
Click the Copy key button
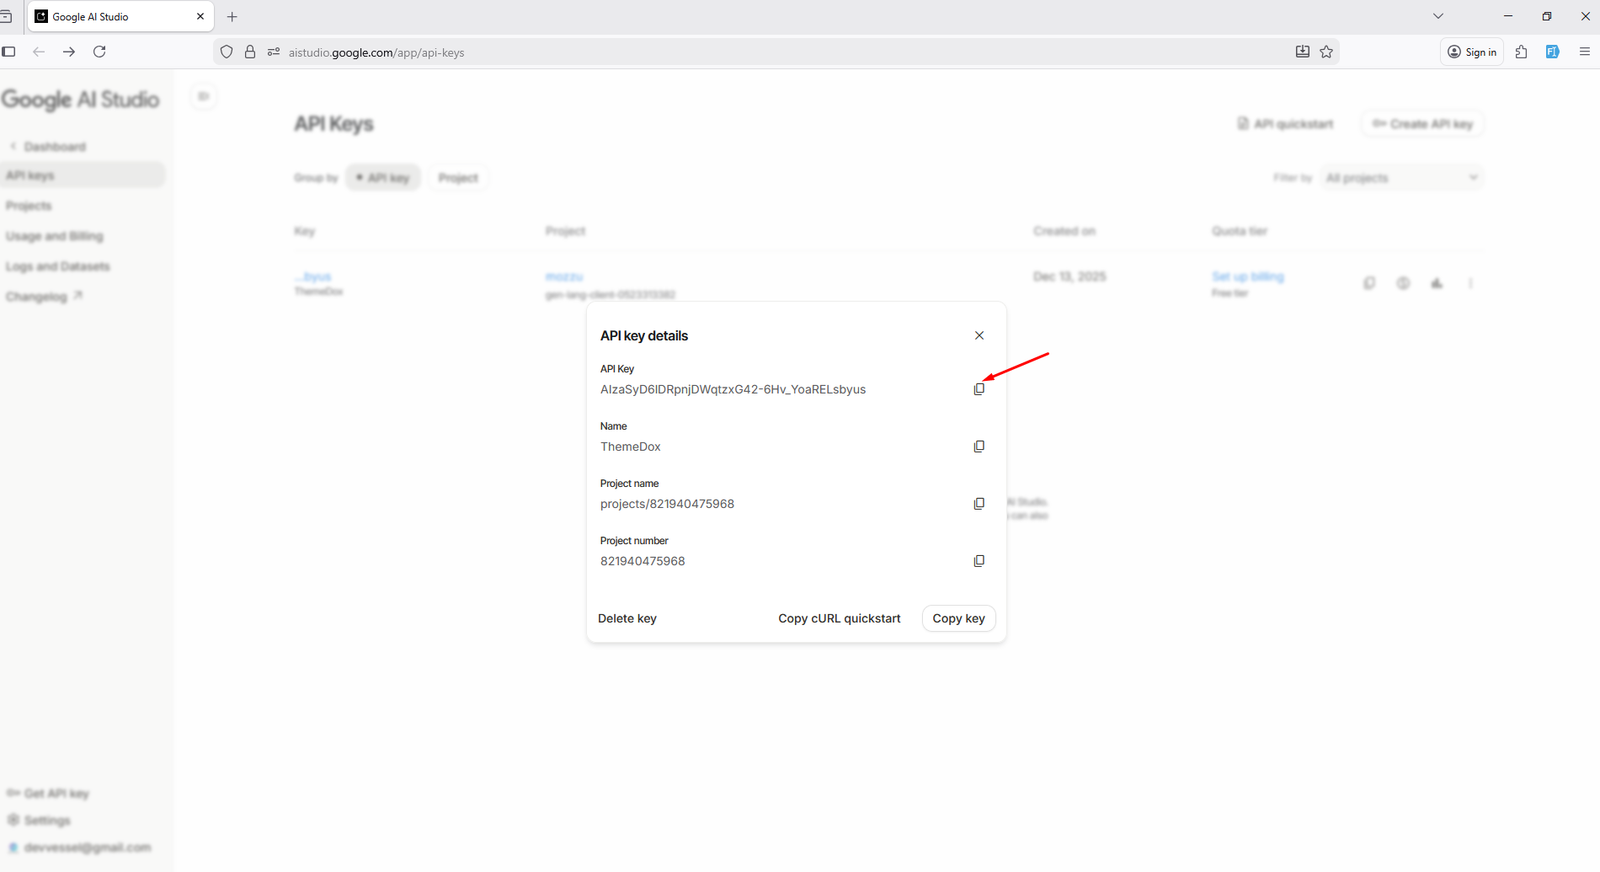point(958,618)
